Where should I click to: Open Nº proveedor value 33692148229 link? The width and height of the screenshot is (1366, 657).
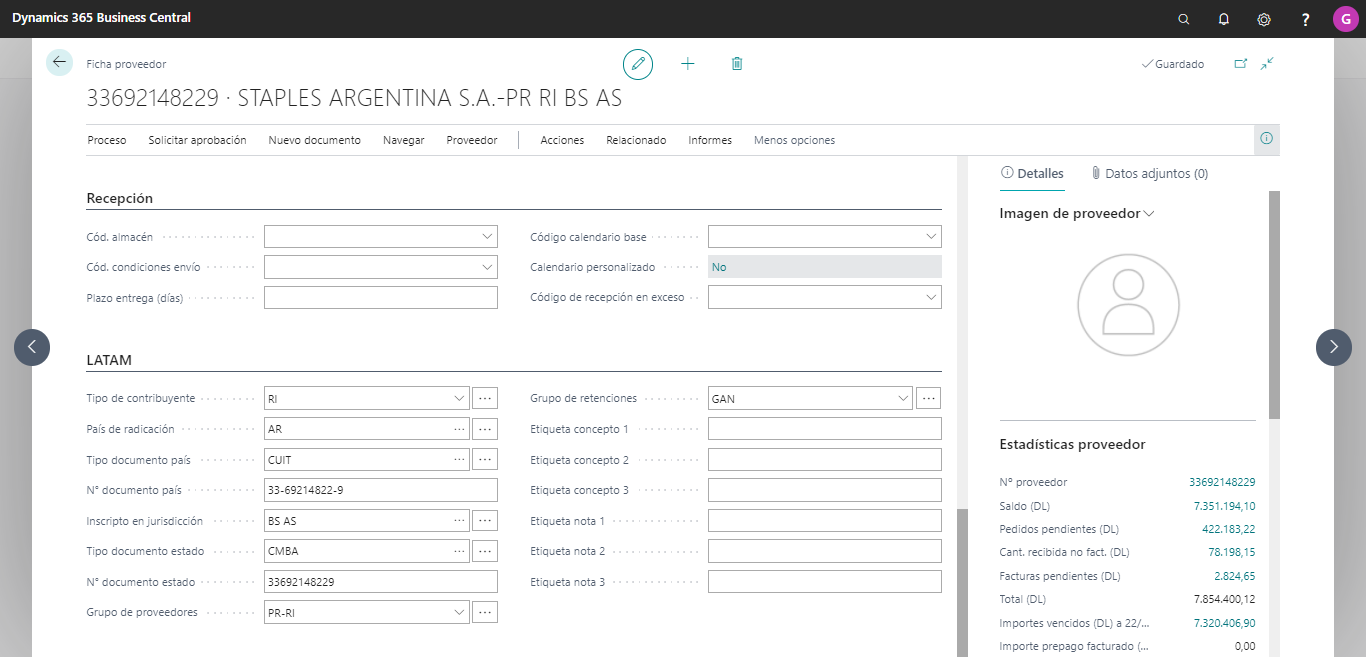pyautogui.click(x=1222, y=482)
